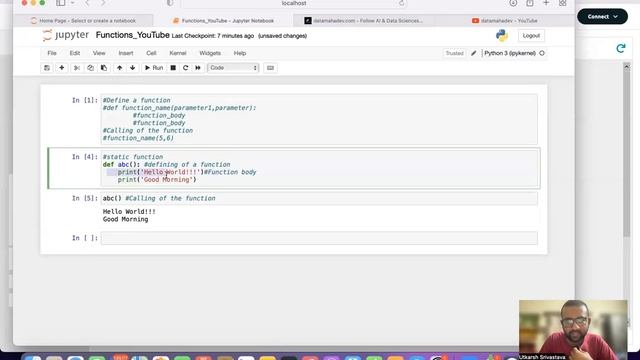Screen dimensions: 640x360
Task: Move selected cell up arrow
Action: [120, 68]
